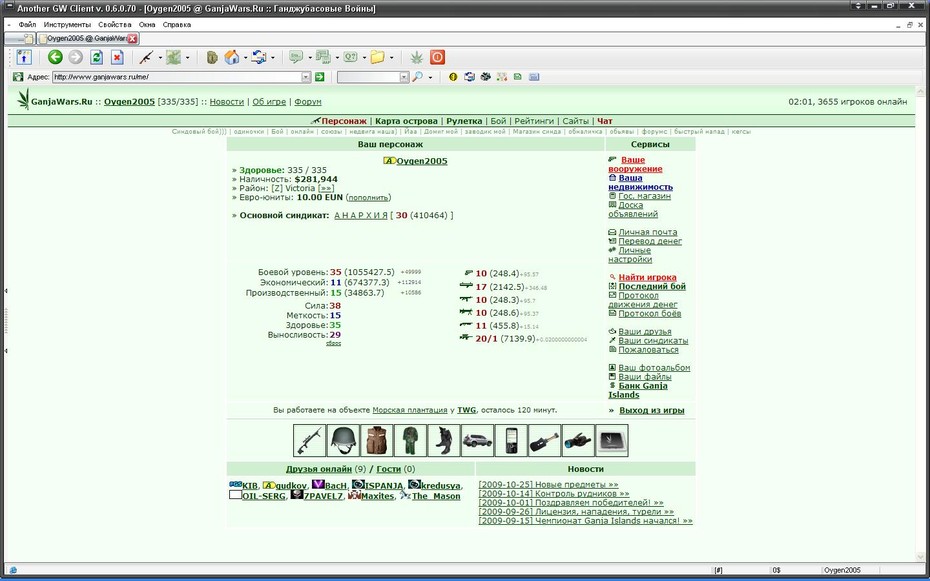
Task: Expand the address bar URL dropdown
Action: point(306,76)
